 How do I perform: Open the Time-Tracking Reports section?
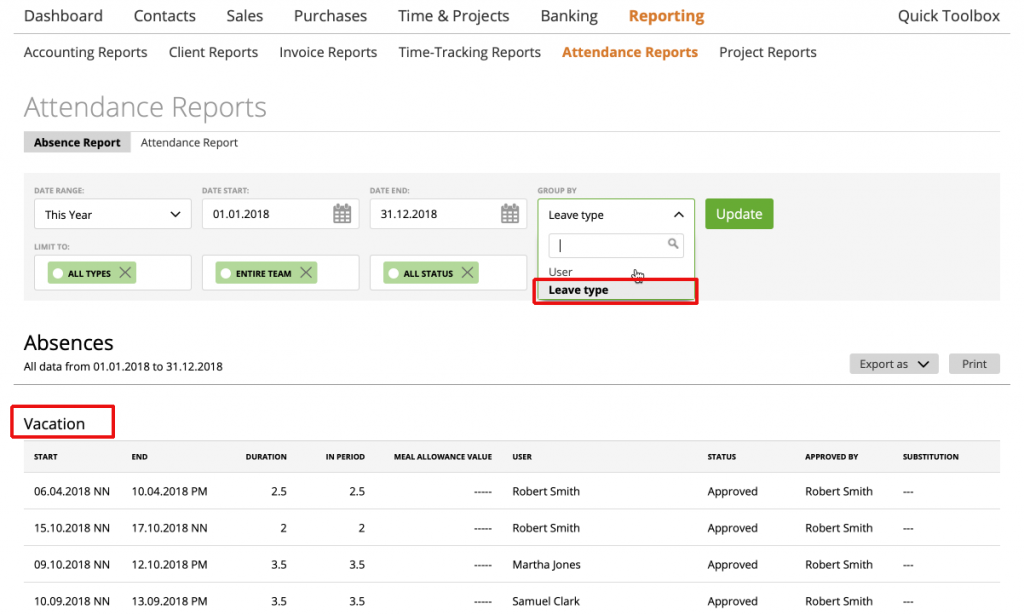pos(469,52)
